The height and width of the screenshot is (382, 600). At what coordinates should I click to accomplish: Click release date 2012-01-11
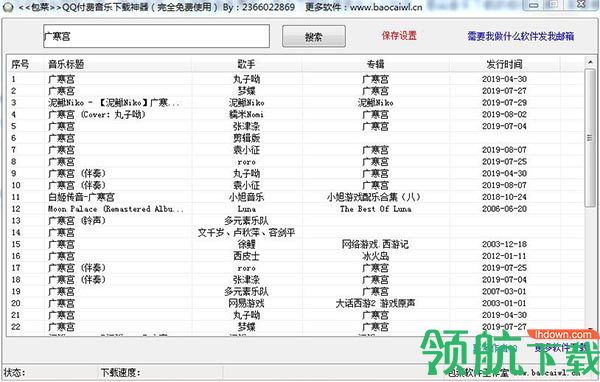click(504, 256)
